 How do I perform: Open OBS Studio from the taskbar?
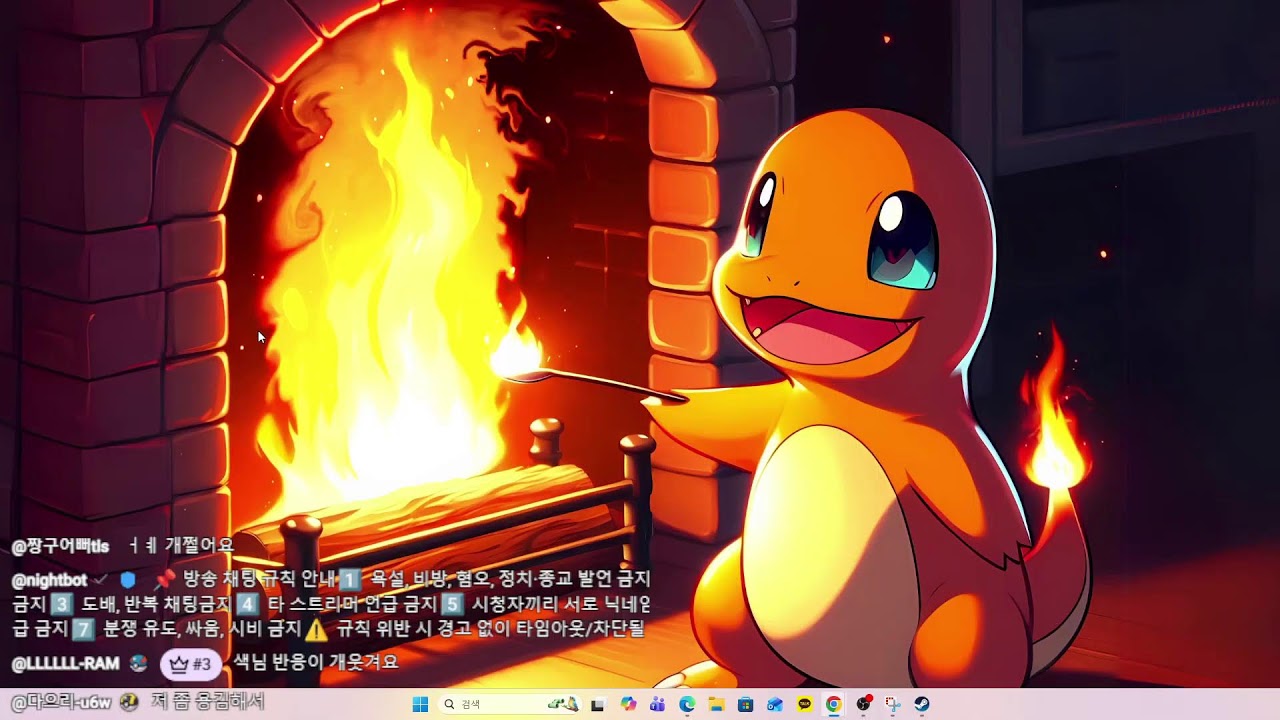(863, 704)
